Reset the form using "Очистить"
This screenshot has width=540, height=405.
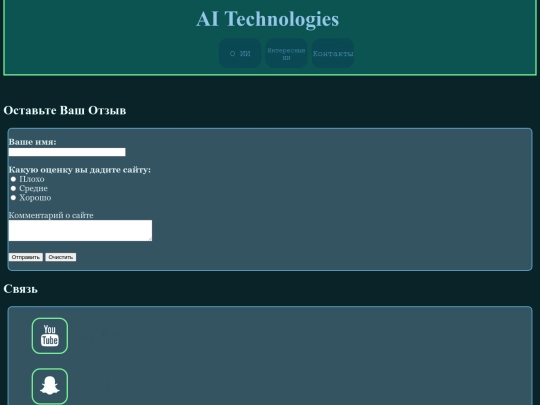click(x=61, y=257)
